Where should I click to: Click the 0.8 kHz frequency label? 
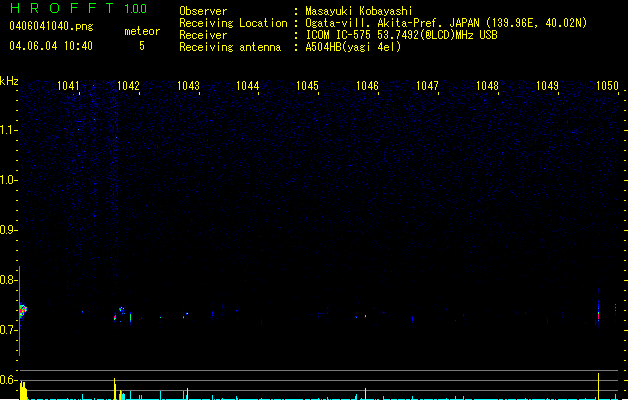(8, 280)
